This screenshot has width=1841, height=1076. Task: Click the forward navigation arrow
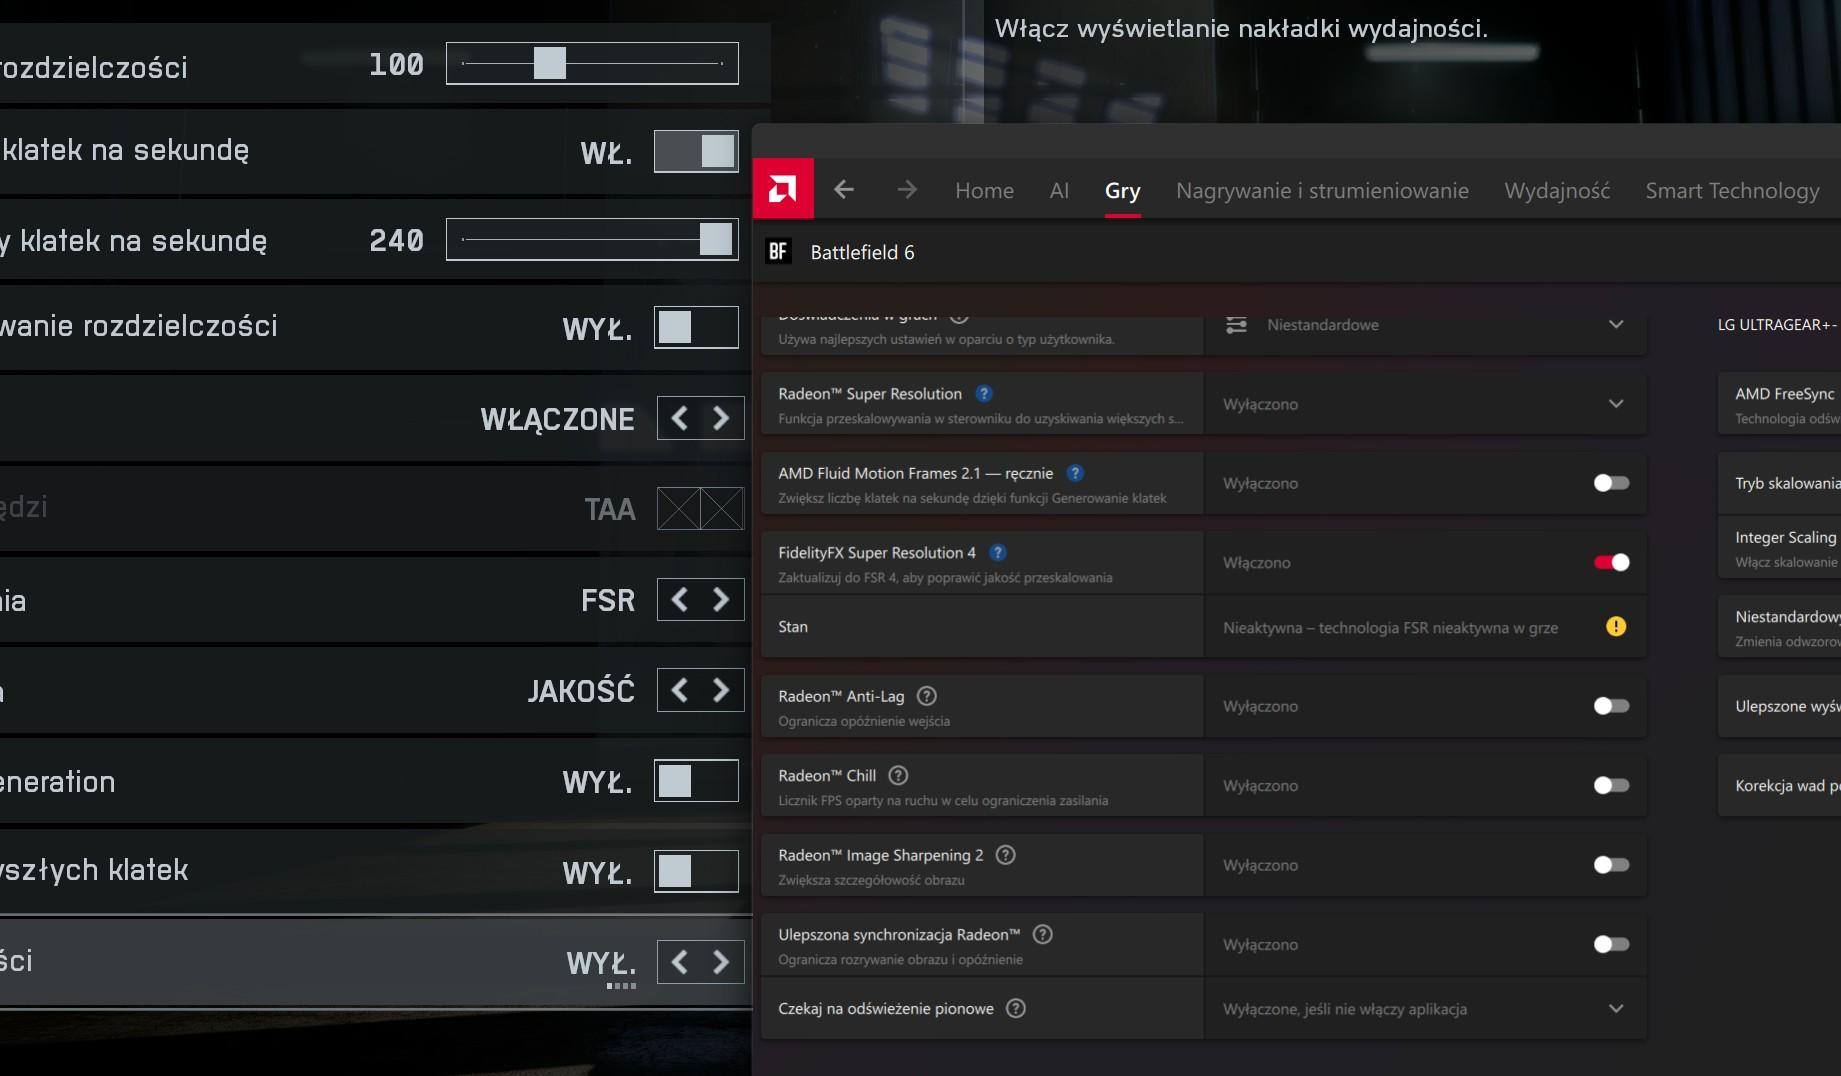click(907, 190)
